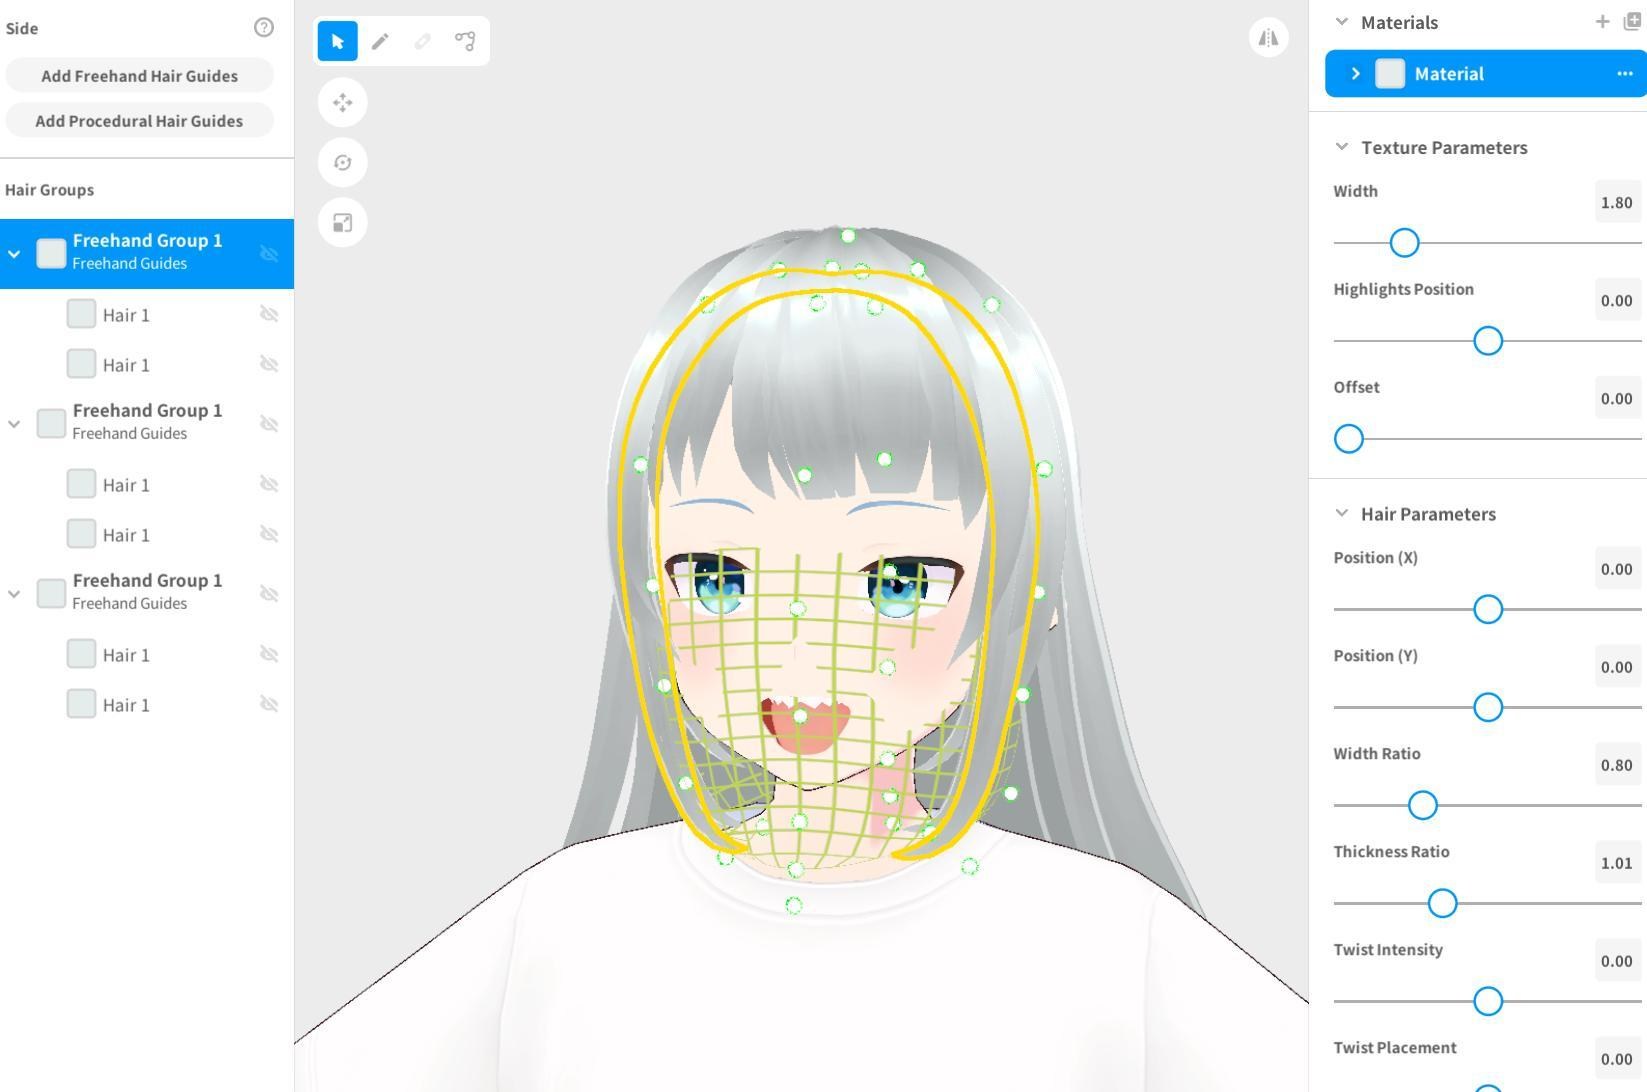Select the pointer selection tool

coord(337,41)
